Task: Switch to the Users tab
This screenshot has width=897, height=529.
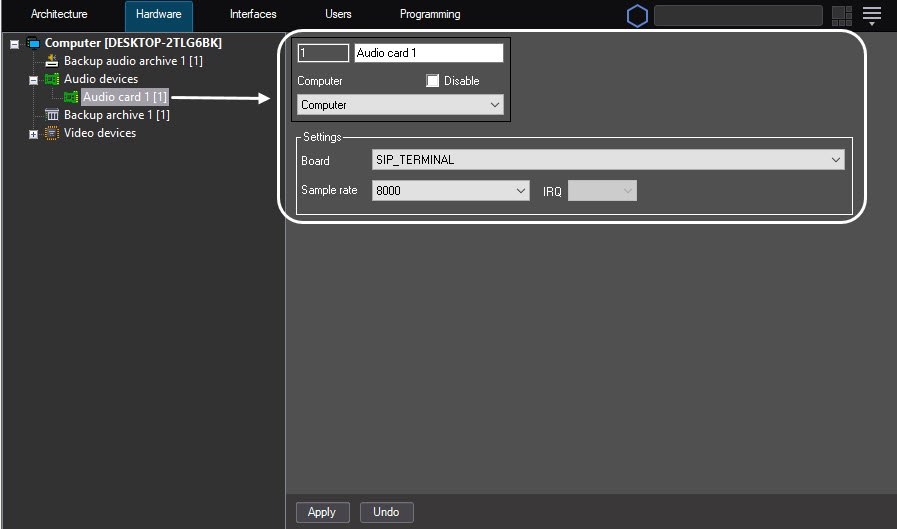Action: 338,14
